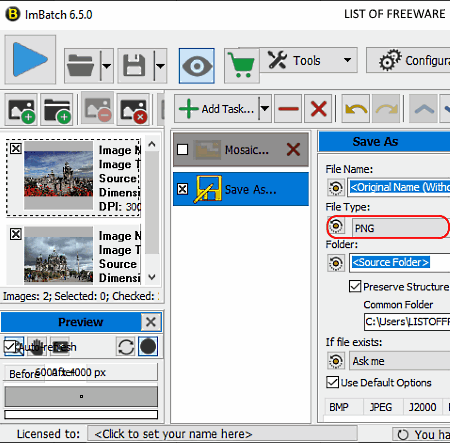Toggle the Auto-refresh checkbox
This screenshot has width=450, height=443.
pos(10,347)
